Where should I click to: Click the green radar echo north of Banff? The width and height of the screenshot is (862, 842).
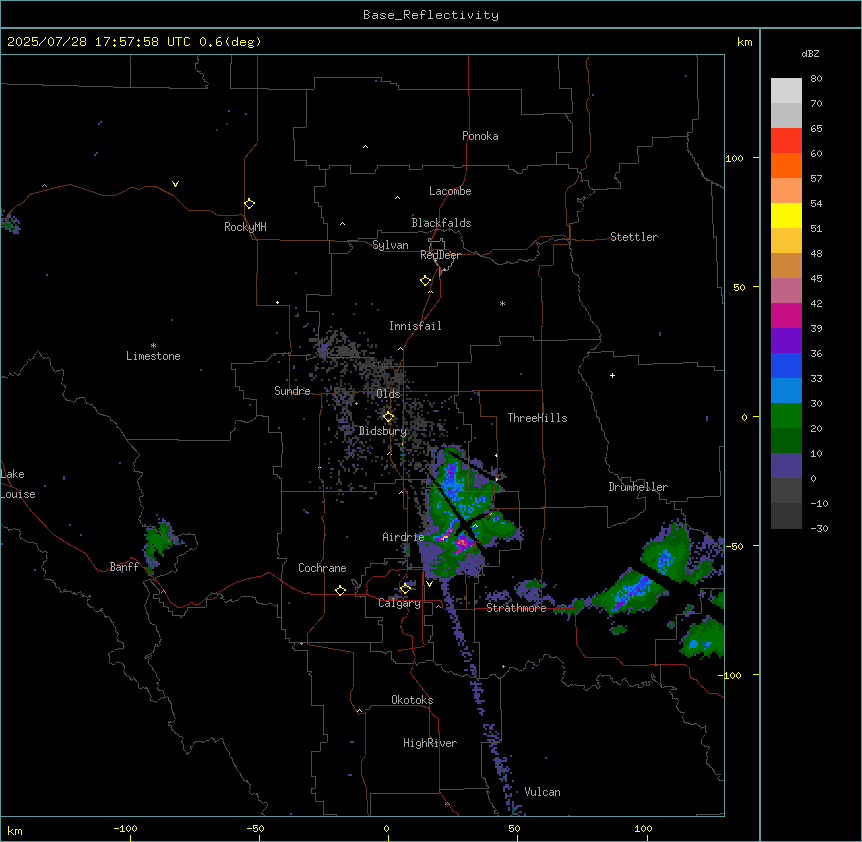(x=159, y=540)
